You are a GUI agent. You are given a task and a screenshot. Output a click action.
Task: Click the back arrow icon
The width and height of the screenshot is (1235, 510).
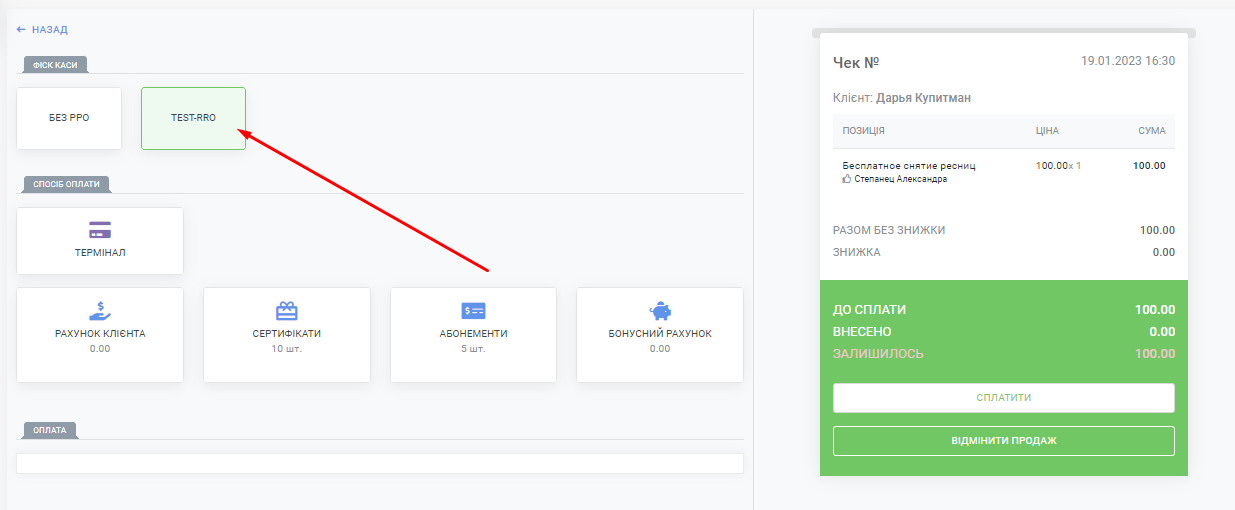[21, 30]
